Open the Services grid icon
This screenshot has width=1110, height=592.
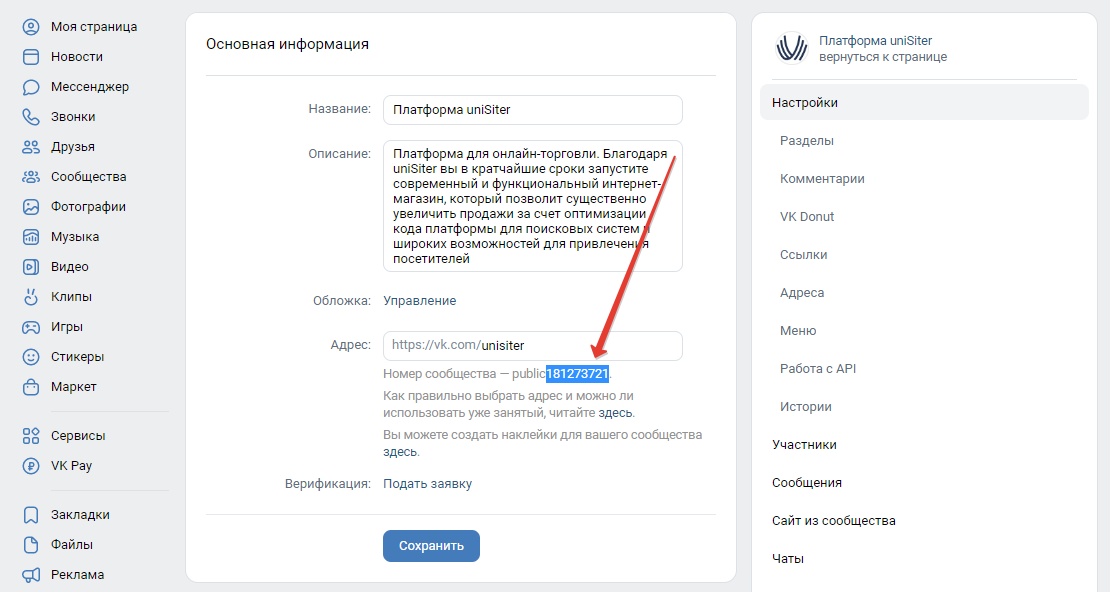tap(32, 436)
